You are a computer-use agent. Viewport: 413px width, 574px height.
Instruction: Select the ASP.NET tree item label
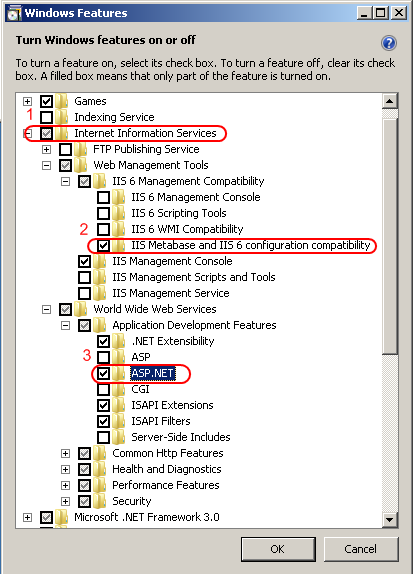152,373
